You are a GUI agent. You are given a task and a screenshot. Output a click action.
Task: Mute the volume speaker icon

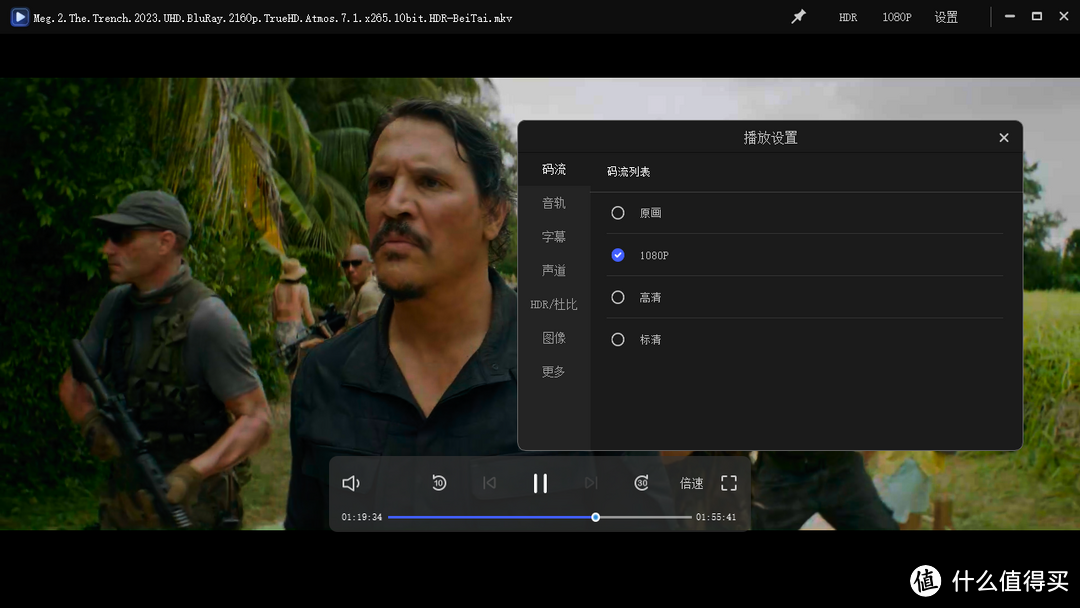(351, 483)
